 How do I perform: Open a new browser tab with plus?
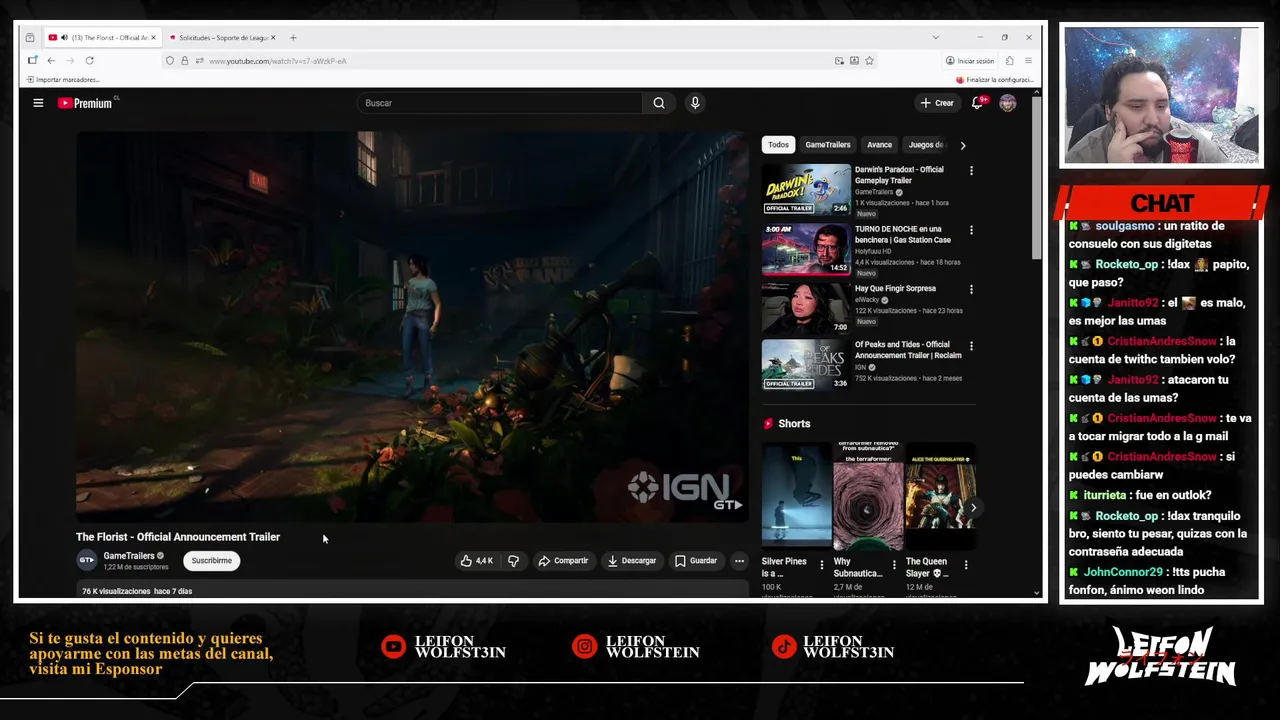coord(293,38)
